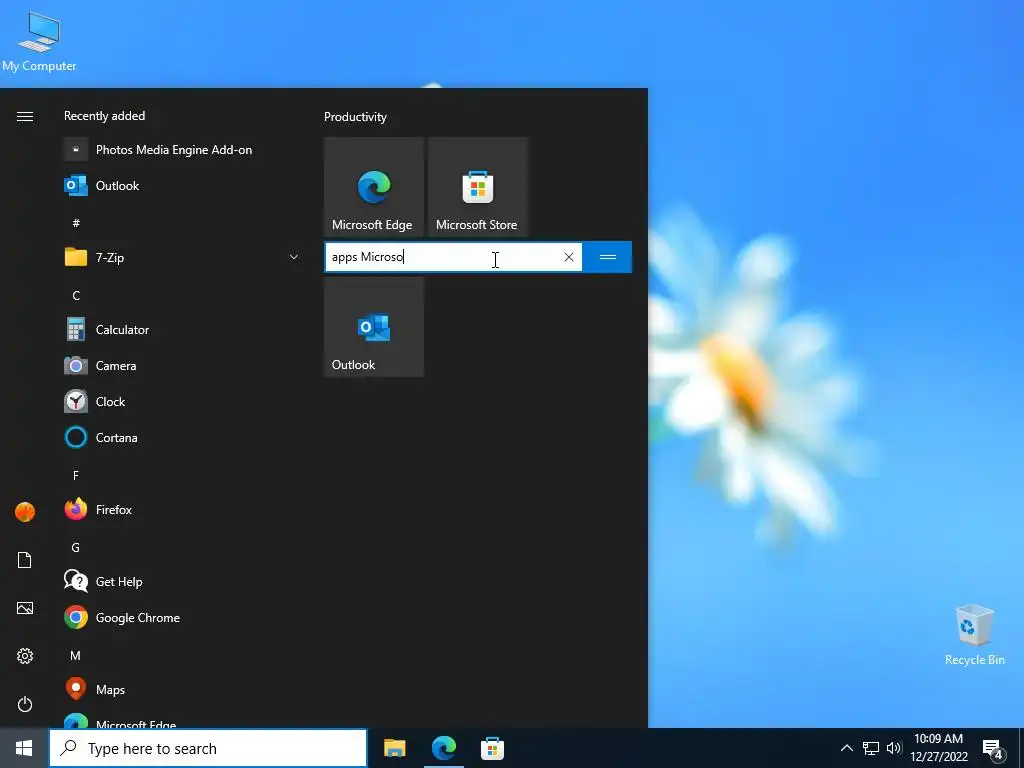The height and width of the screenshot is (768, 1024).
Task: Open the Camera app
Action: (x=183, y=366)
